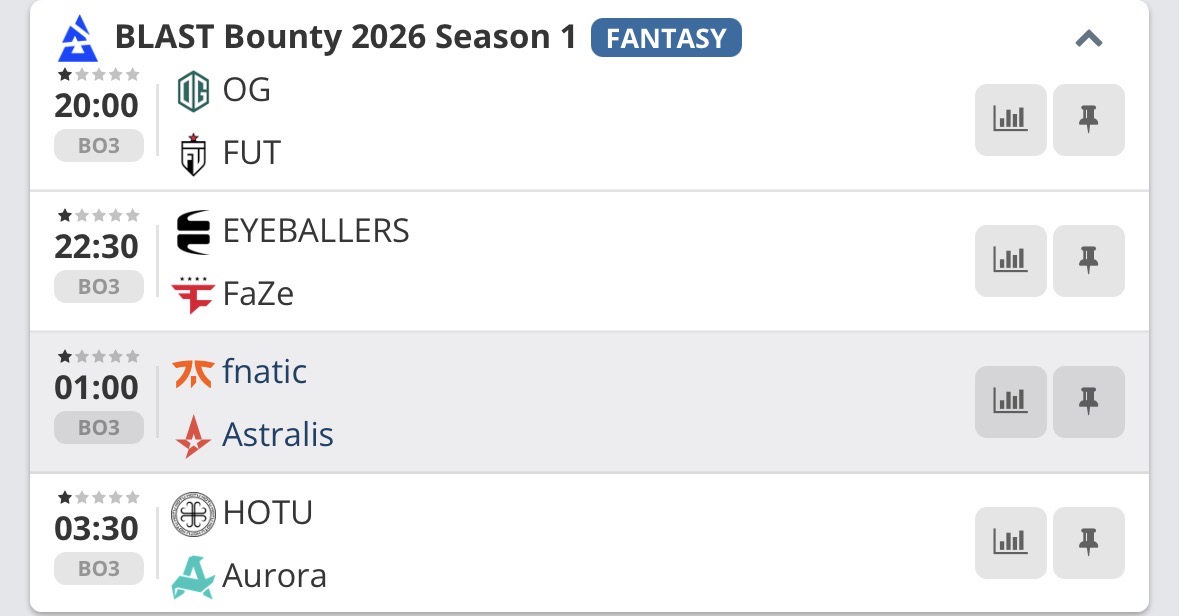Image resolution: width=1179 pixels, height=616 pixels.
Task: Open stats for fnatic vs Astralis match
Action: click(1010, 402)
